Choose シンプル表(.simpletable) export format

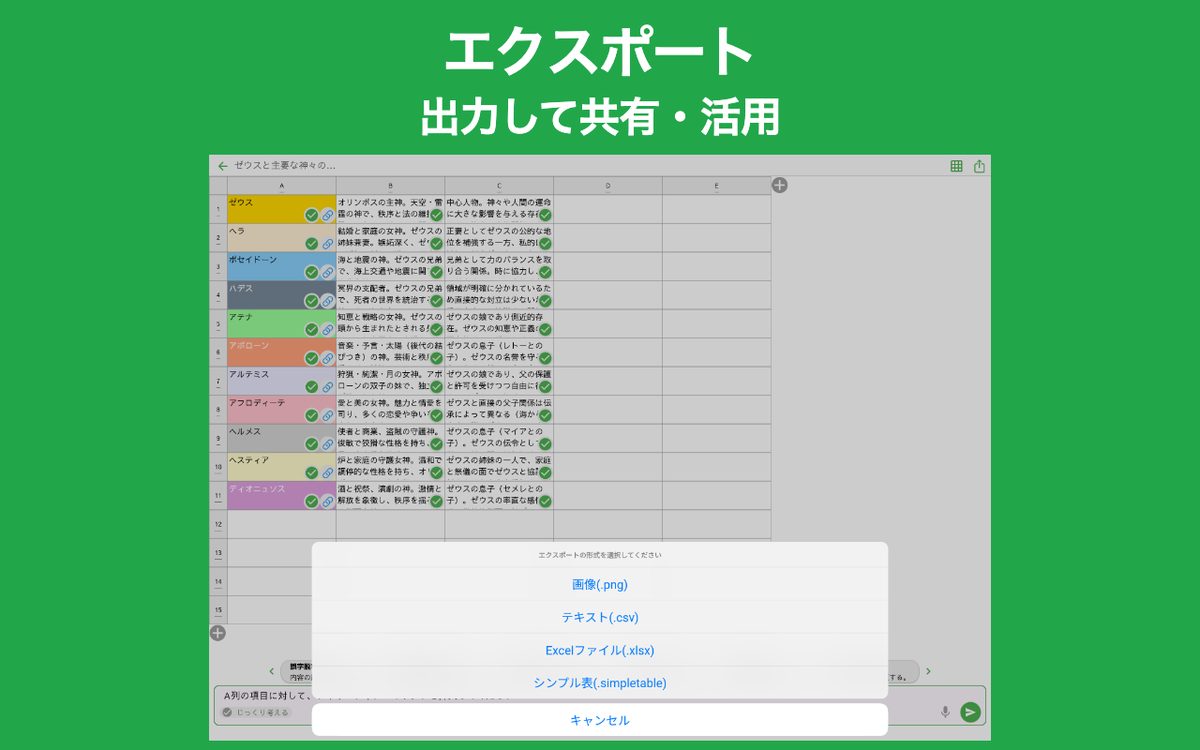[600, 683]
